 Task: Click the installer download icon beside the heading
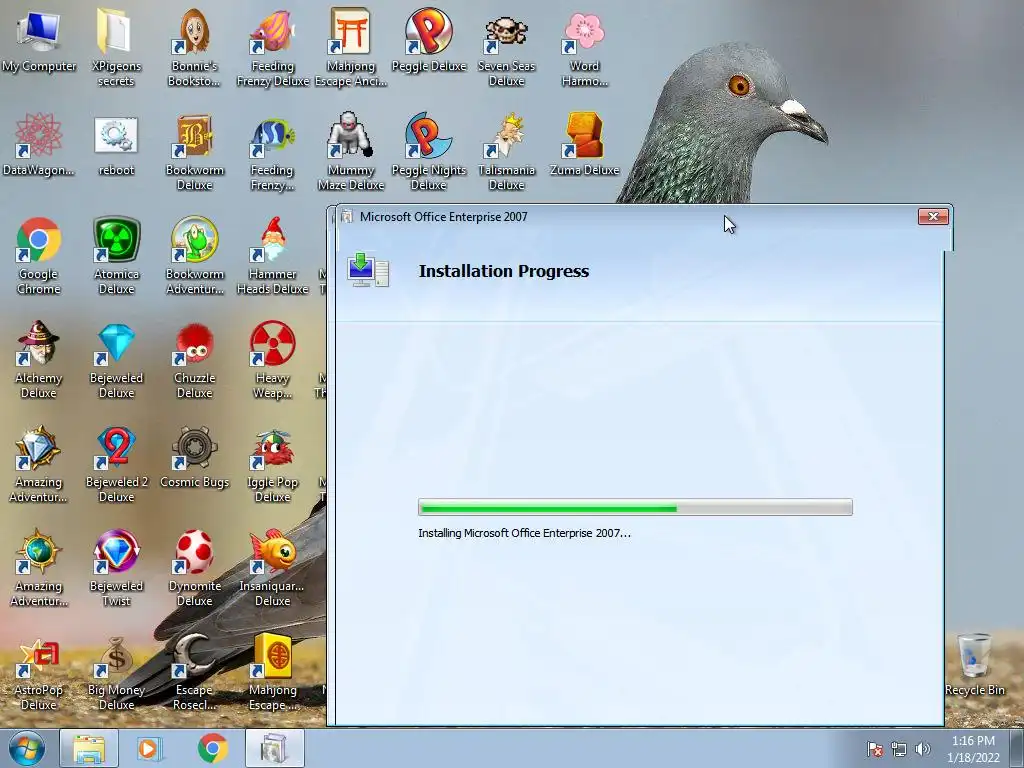368,270
